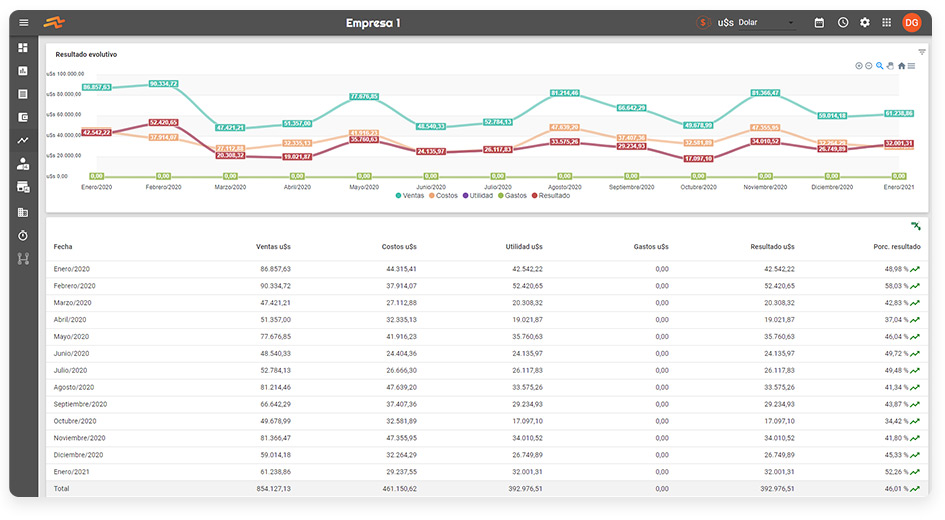Toggle the Gastos series in legend
945x520 pixels.
pos(512,196)
